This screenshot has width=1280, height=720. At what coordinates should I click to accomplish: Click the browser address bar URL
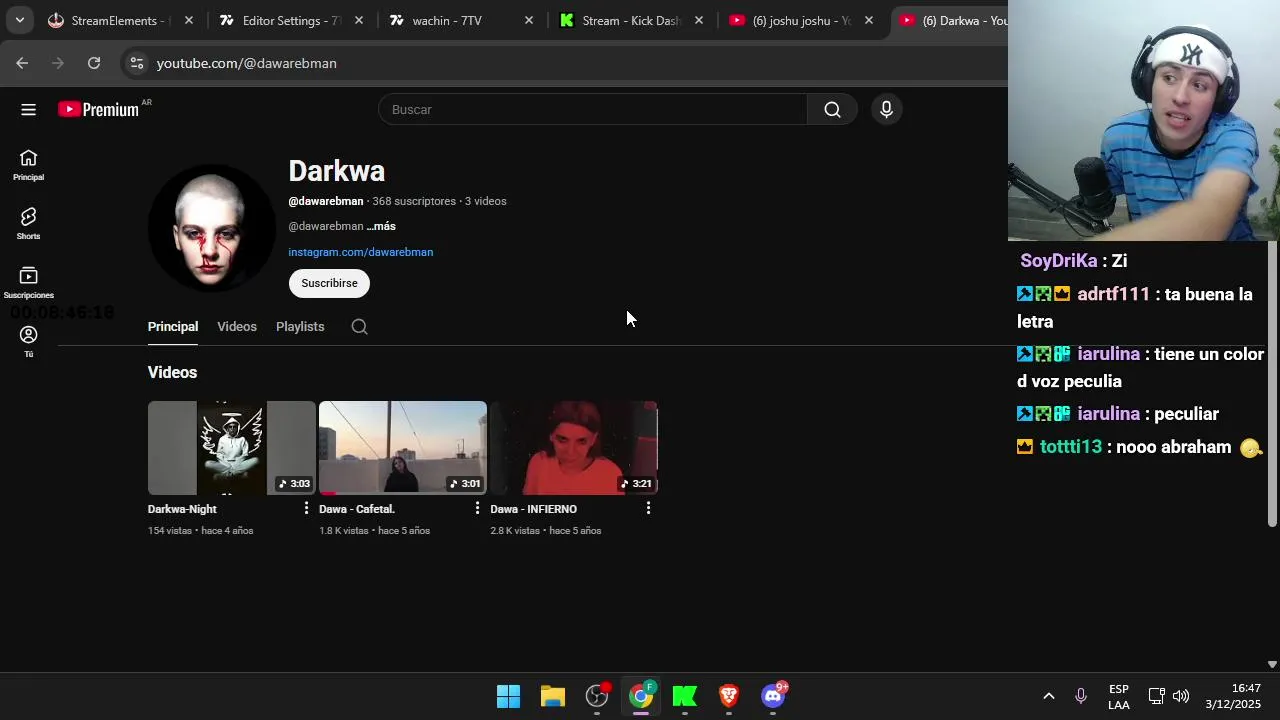(246, 63)
